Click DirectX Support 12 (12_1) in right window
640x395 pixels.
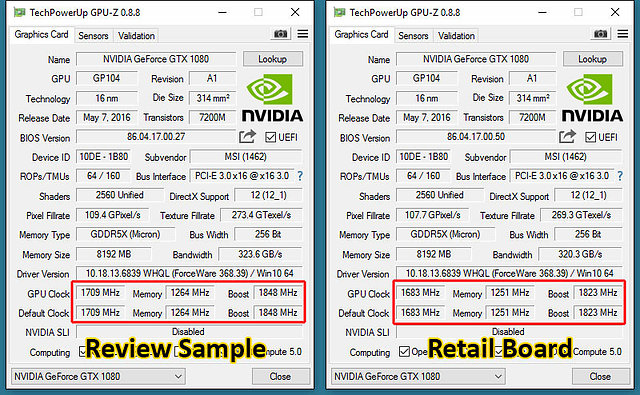588,195
